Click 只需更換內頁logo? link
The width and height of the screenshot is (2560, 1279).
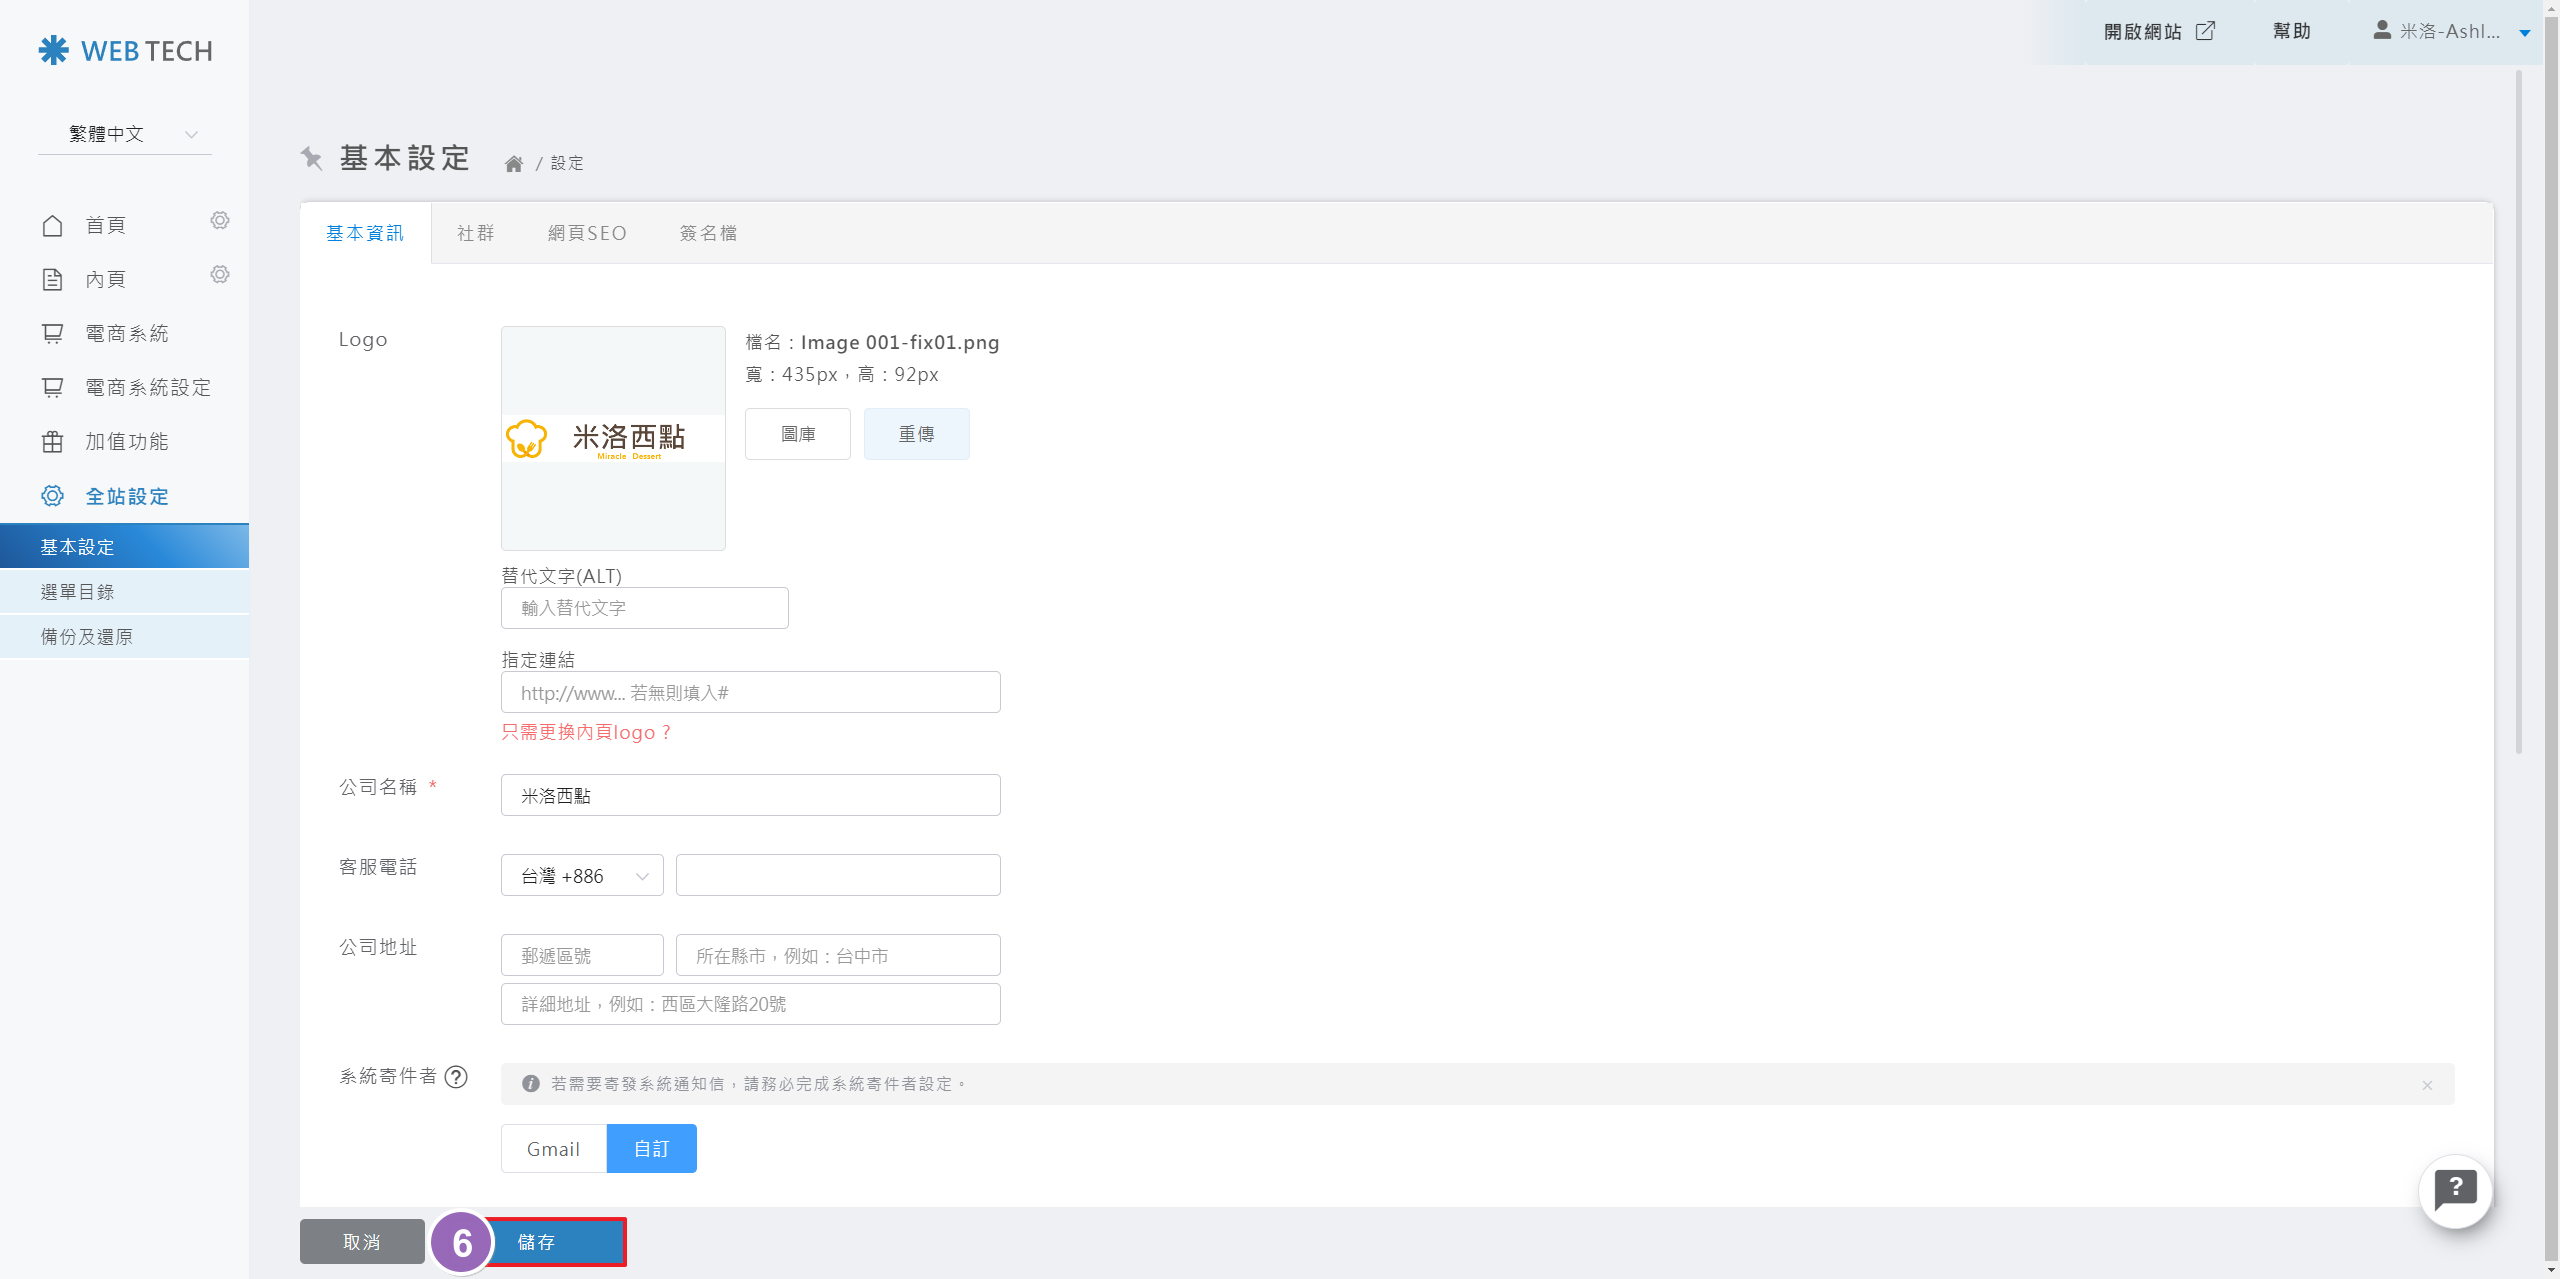click(586, 733)
